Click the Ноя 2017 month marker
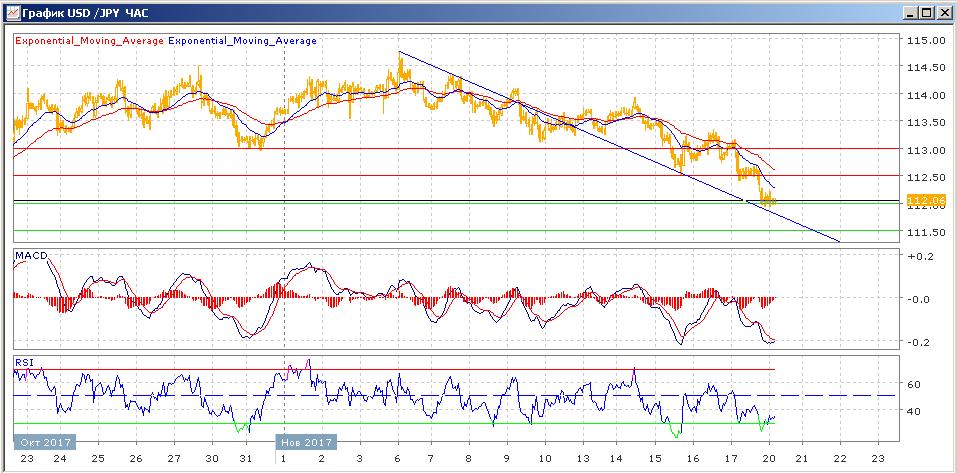The width and height of the screenshot is (957, 473). pos(306,442)
